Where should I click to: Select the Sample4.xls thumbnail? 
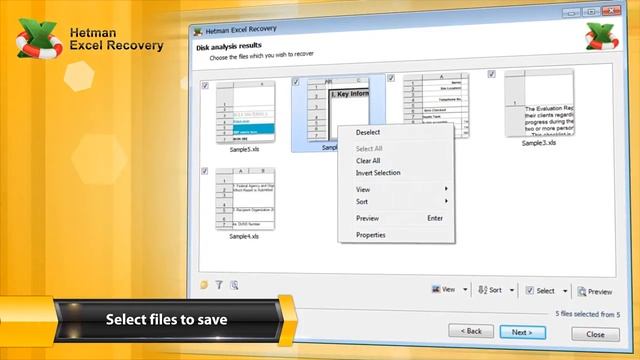(x=245, y=199)
